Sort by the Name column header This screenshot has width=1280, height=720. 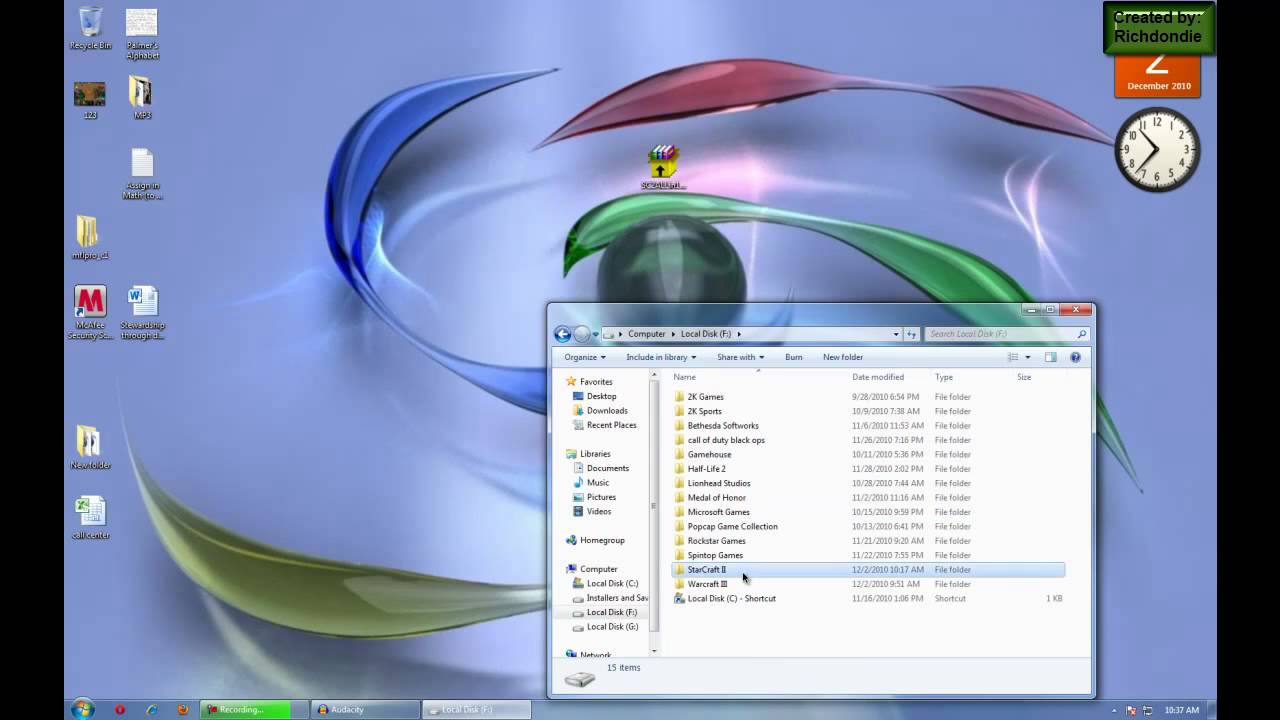(684, 377)
